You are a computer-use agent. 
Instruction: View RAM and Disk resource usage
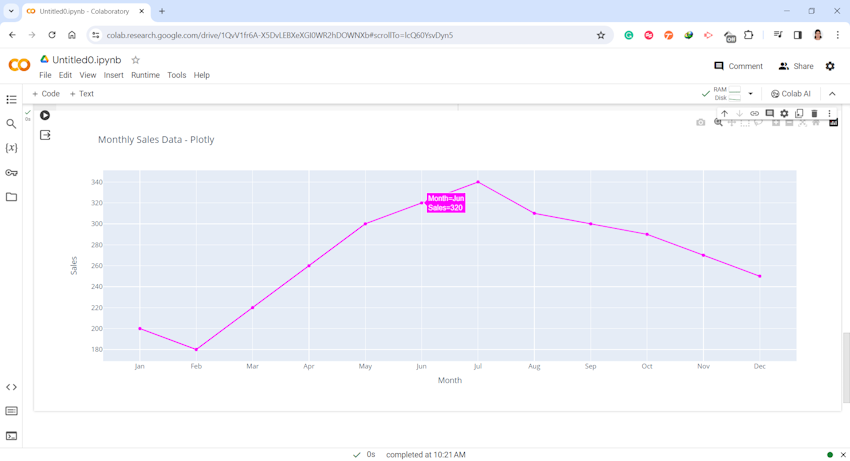coord(726,94)
